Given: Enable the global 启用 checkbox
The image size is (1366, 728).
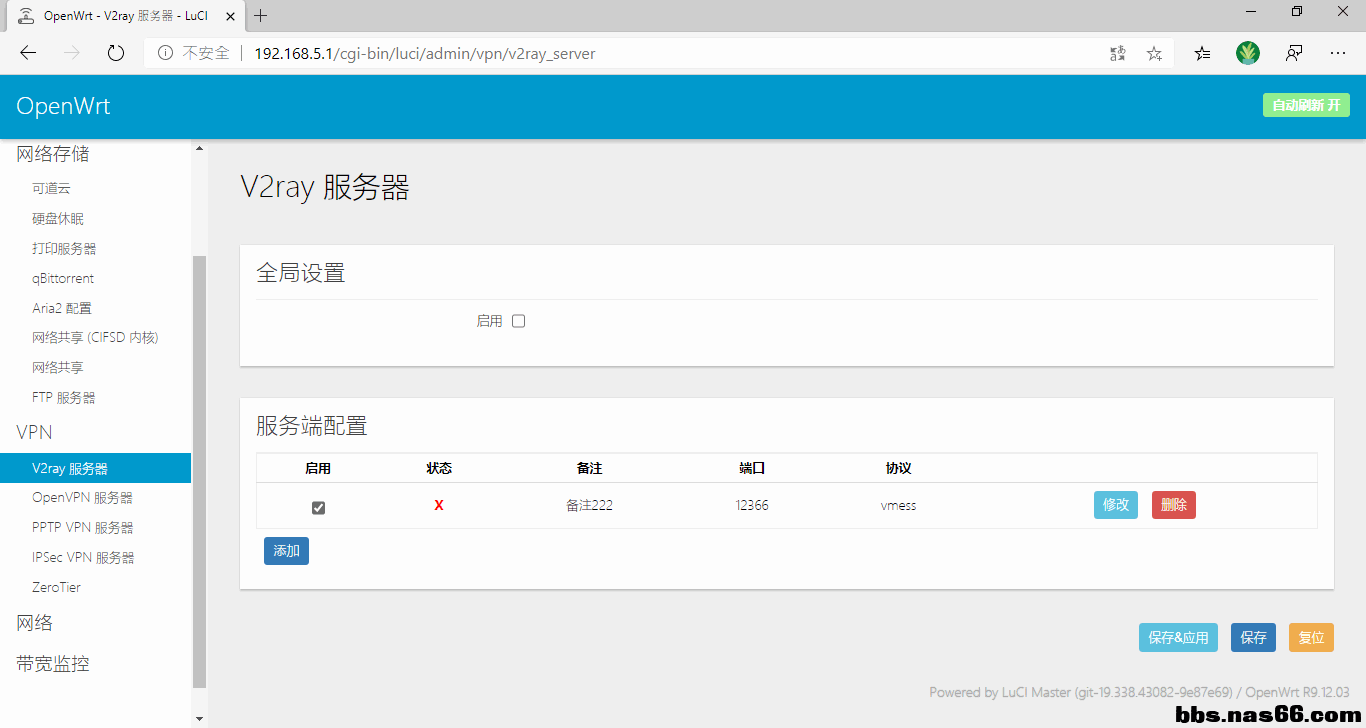Looking at the screenshot, I should tap(518, 321).
